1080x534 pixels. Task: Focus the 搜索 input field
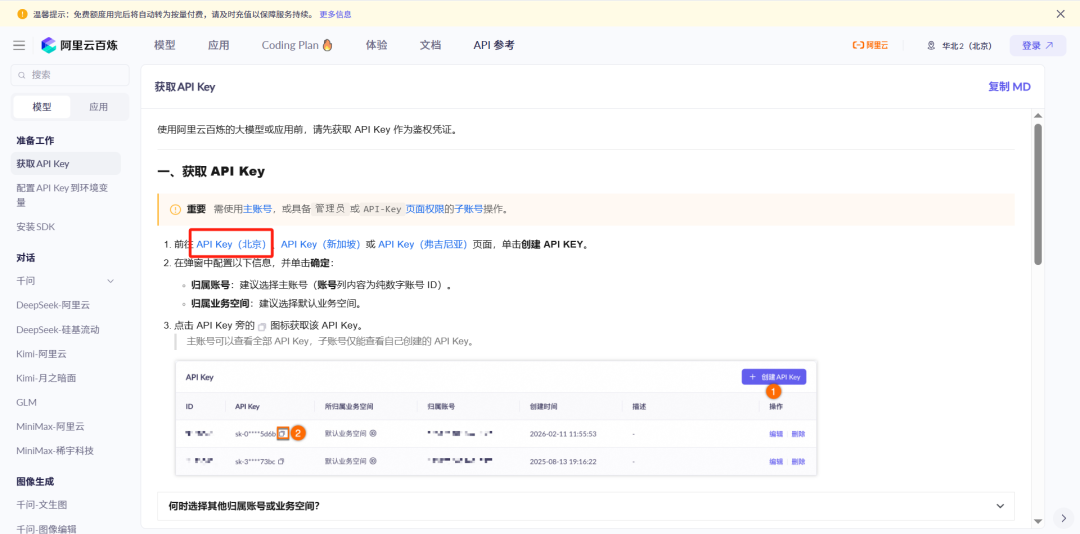click(x=70, y=75)
